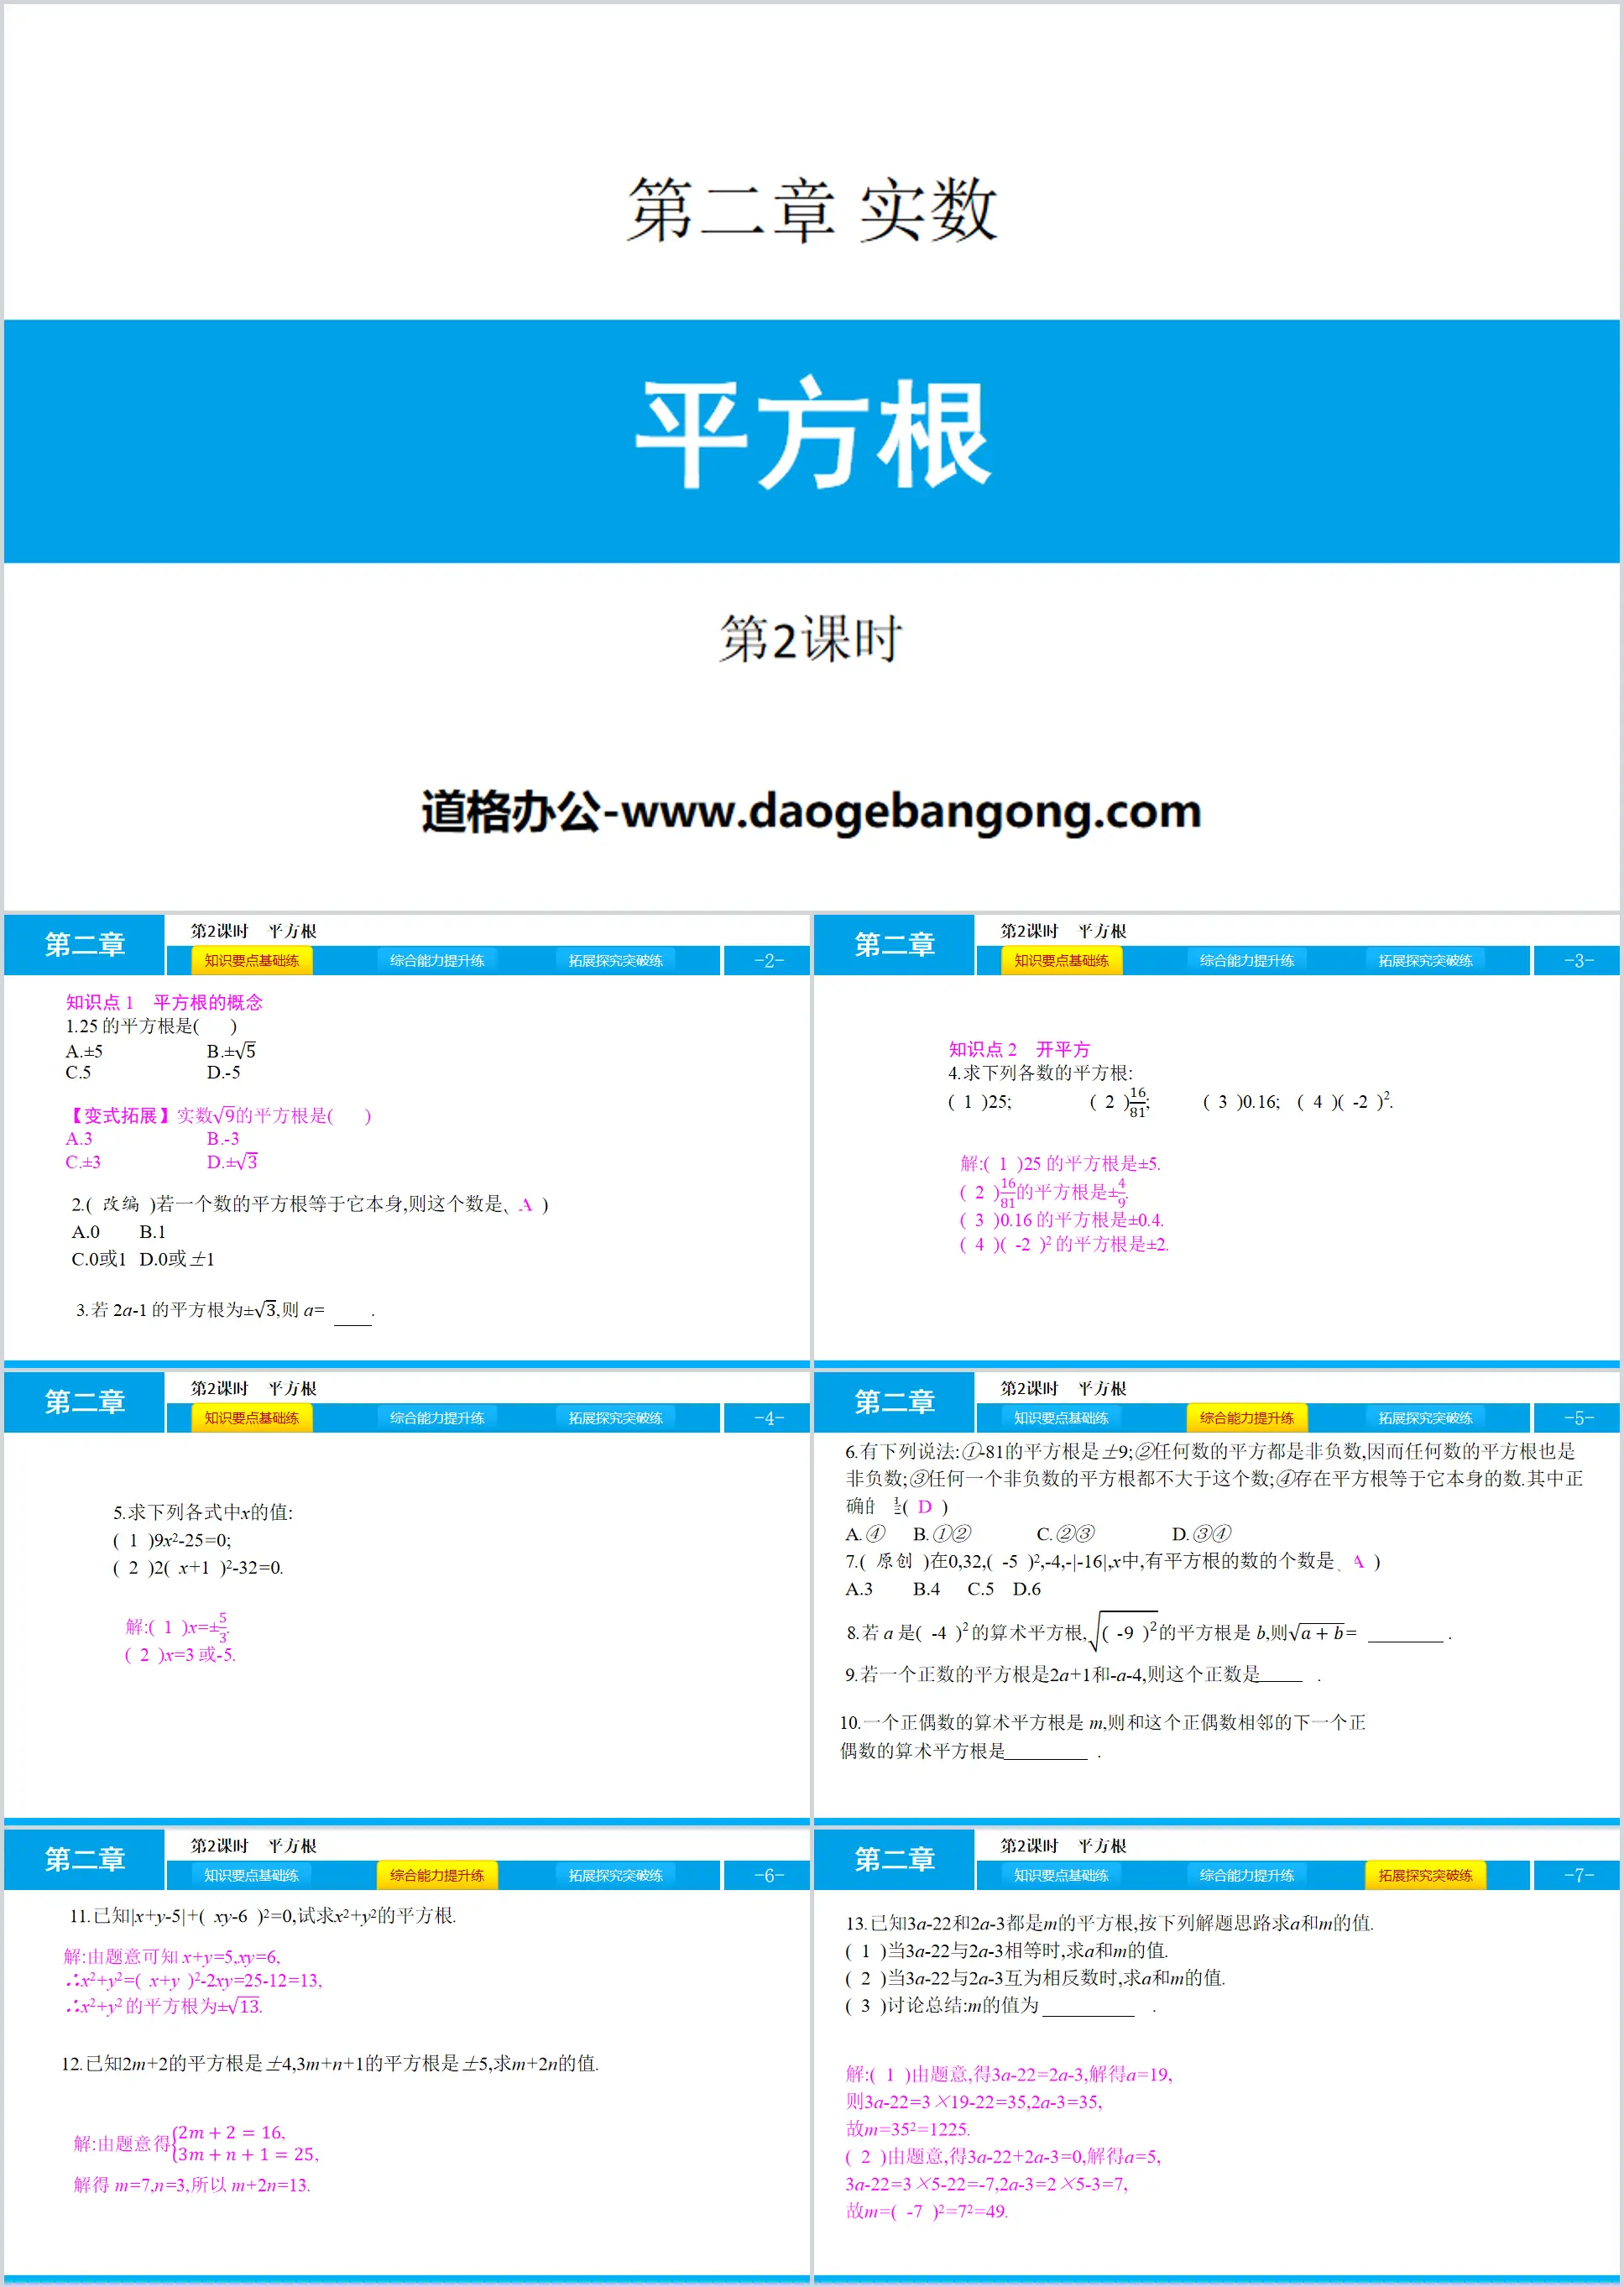The image size is (1624, 2287).
Task: Click the -2- page number badge
Action: click(x=768, y=961)
